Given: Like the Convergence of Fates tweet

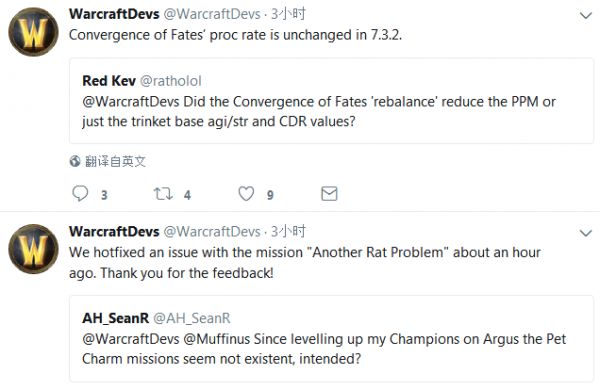Looking at the screenshot, I should (x=246, y=194).
